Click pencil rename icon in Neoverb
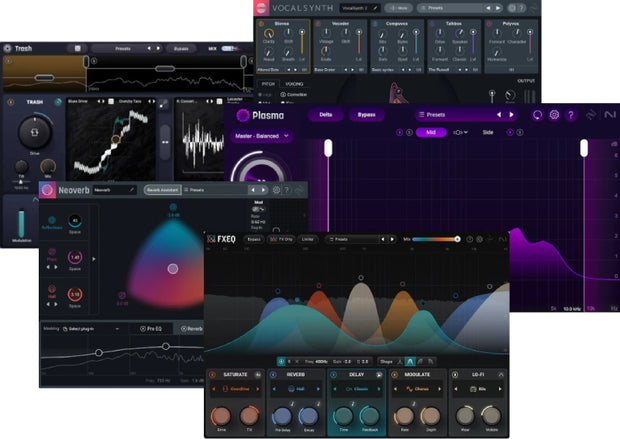Screen dimensions: 620x439 coord(132,190)
